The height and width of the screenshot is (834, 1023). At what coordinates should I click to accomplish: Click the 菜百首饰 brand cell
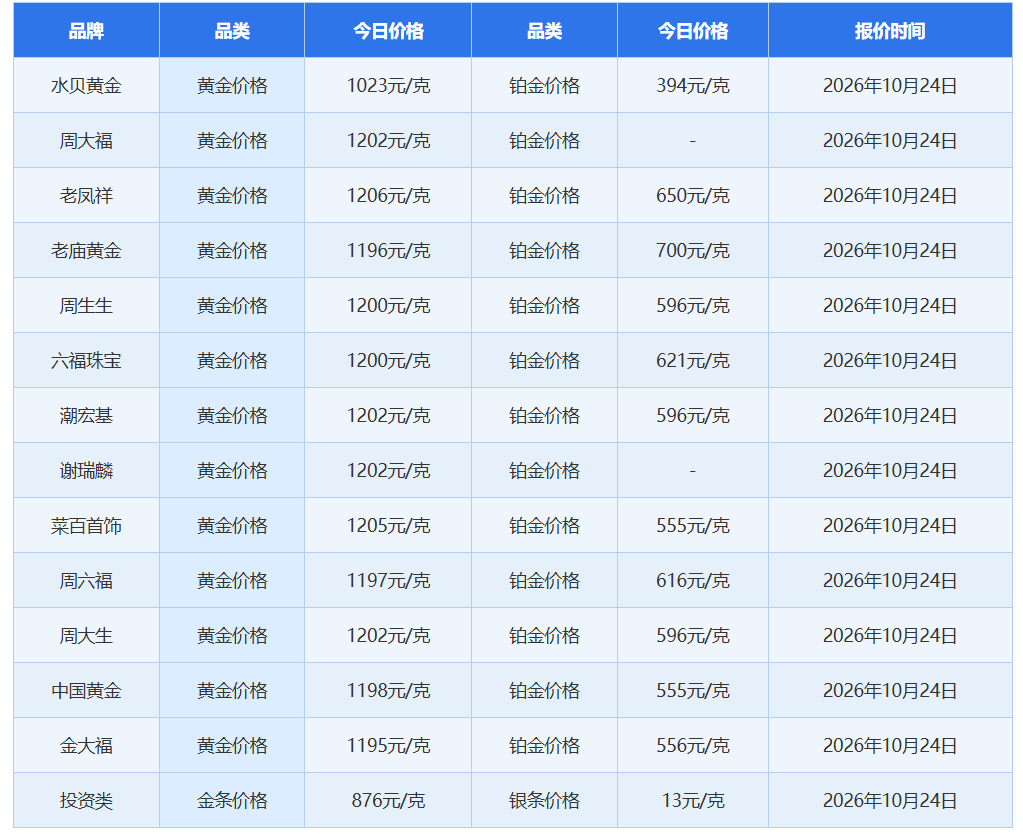coord(86,525)
